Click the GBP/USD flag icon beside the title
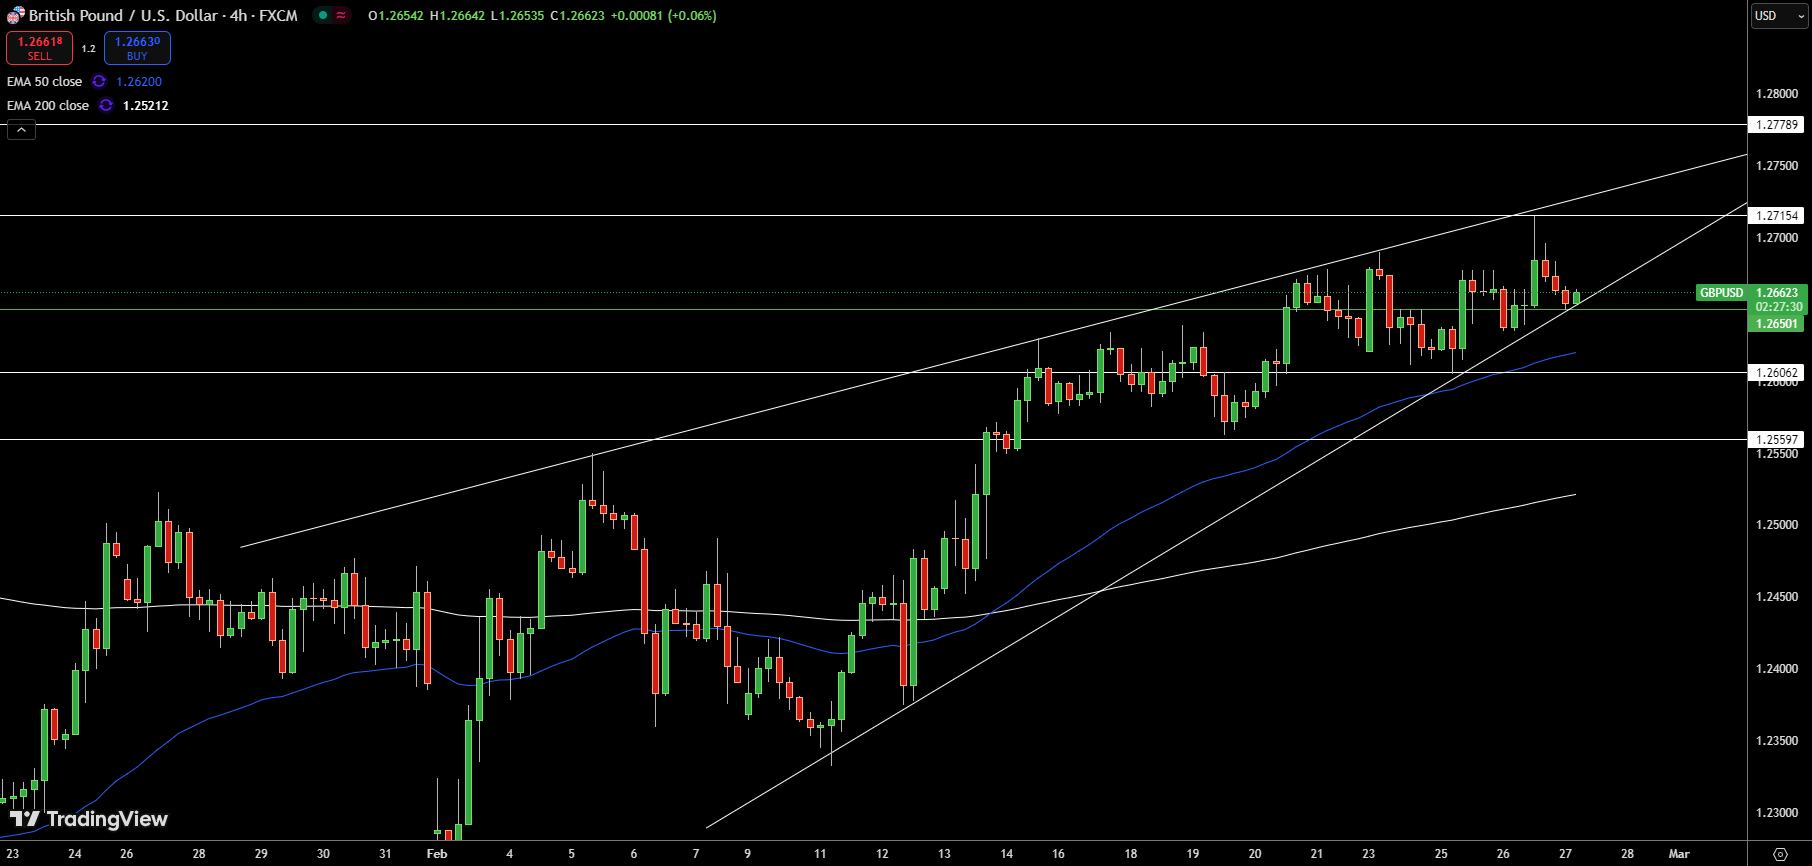This screenshot has width=1812, height=866. 15,15
